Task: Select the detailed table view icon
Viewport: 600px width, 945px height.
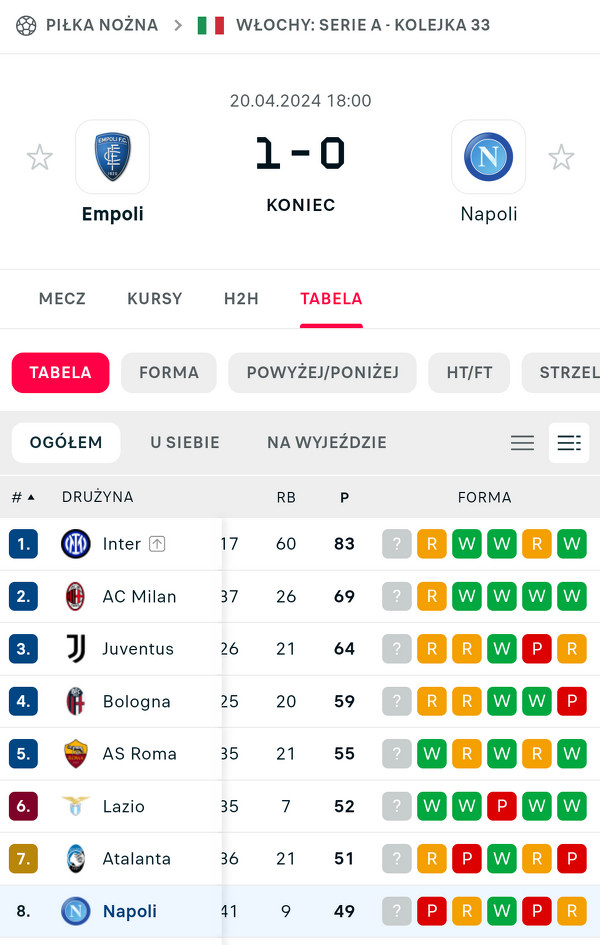Action: (569, 443)
